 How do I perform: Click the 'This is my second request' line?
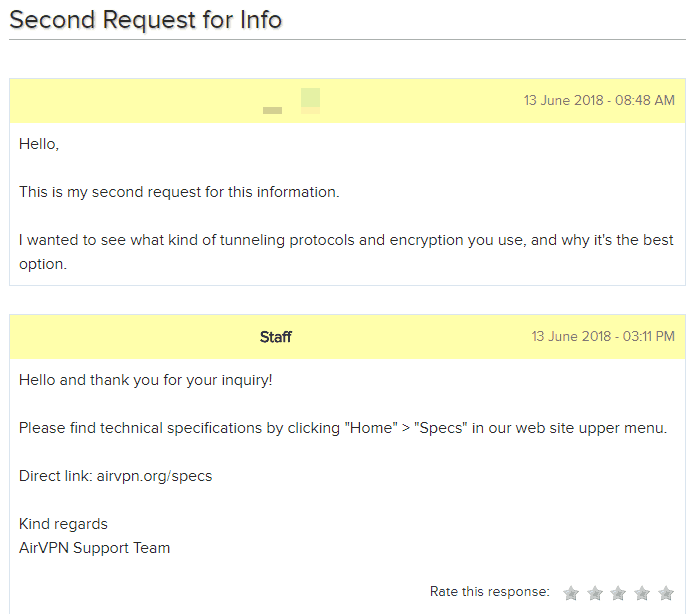[x=179, y=193]
